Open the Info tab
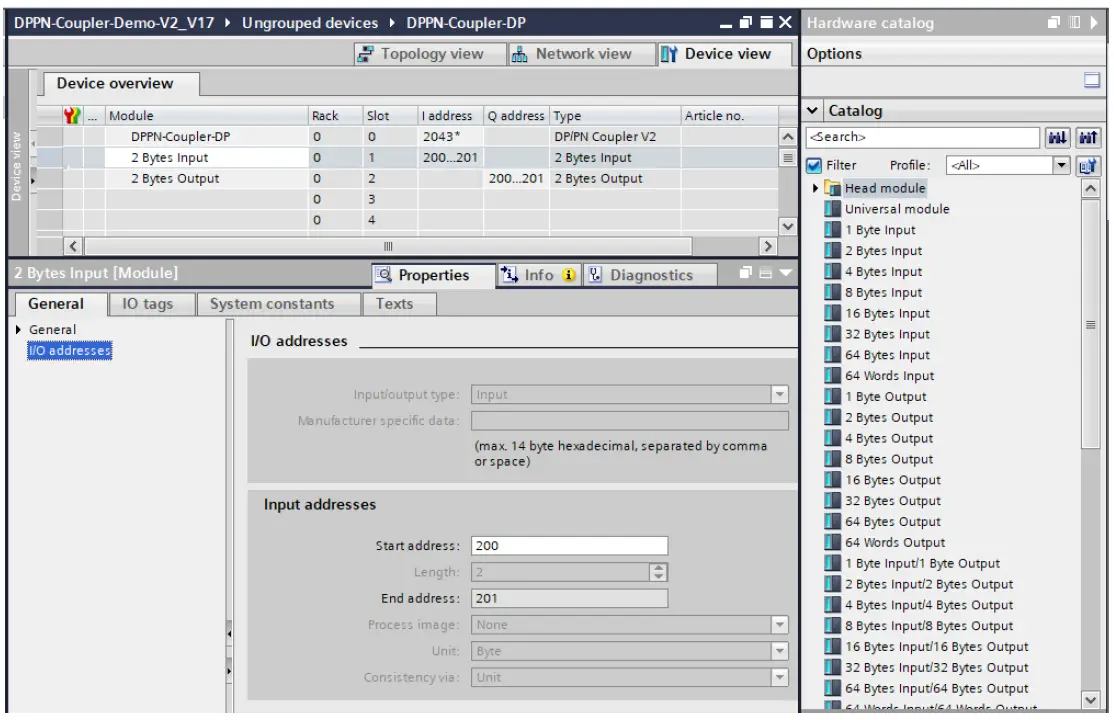 538,275
